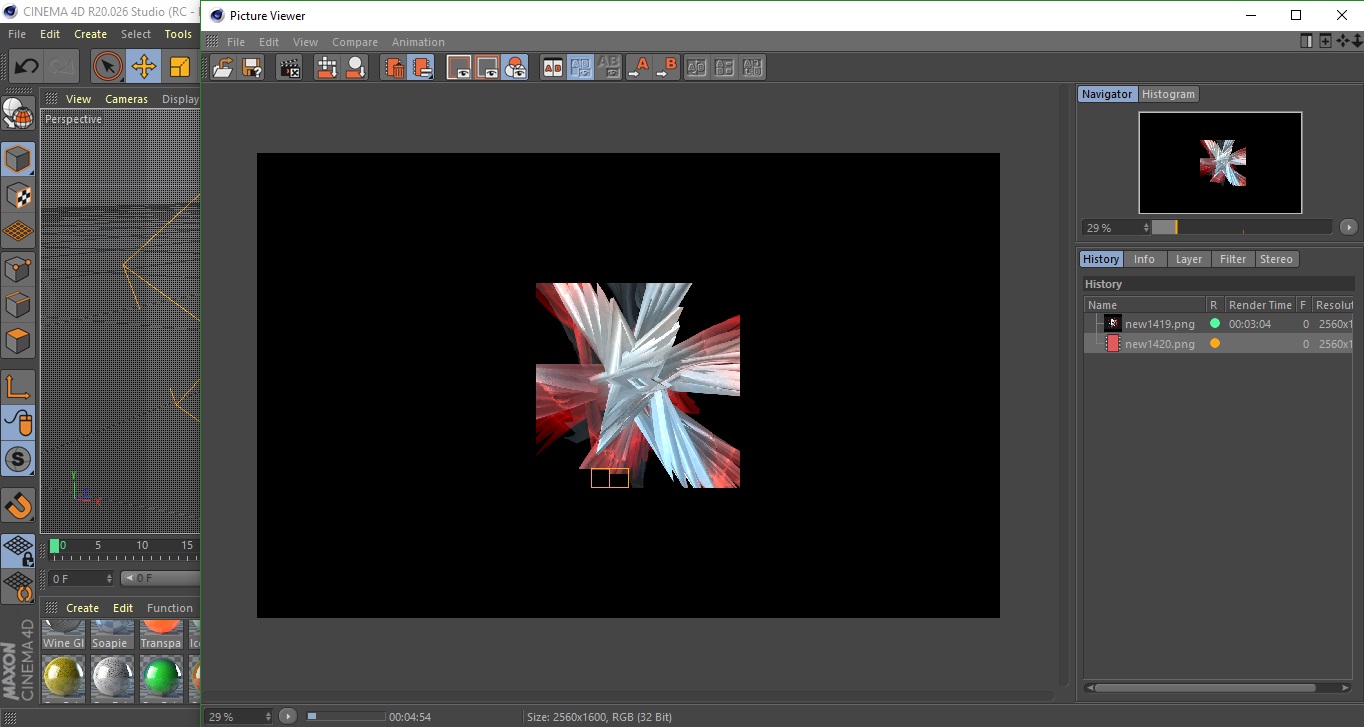Click the bottom zoom percentage stepper arrows
This screenshot has width=1364, height=727.
(267, 716)
